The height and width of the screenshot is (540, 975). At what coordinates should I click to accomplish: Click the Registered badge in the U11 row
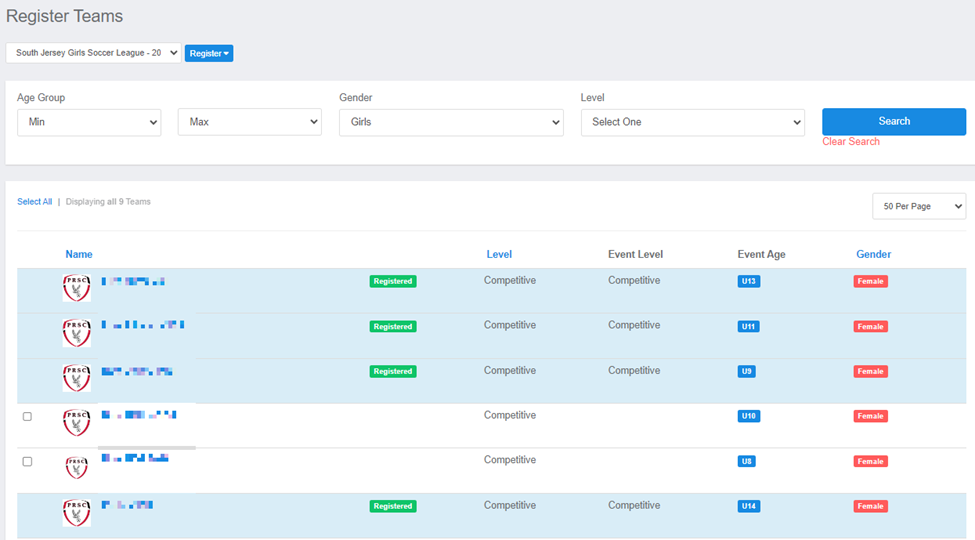tap(393, 327)
